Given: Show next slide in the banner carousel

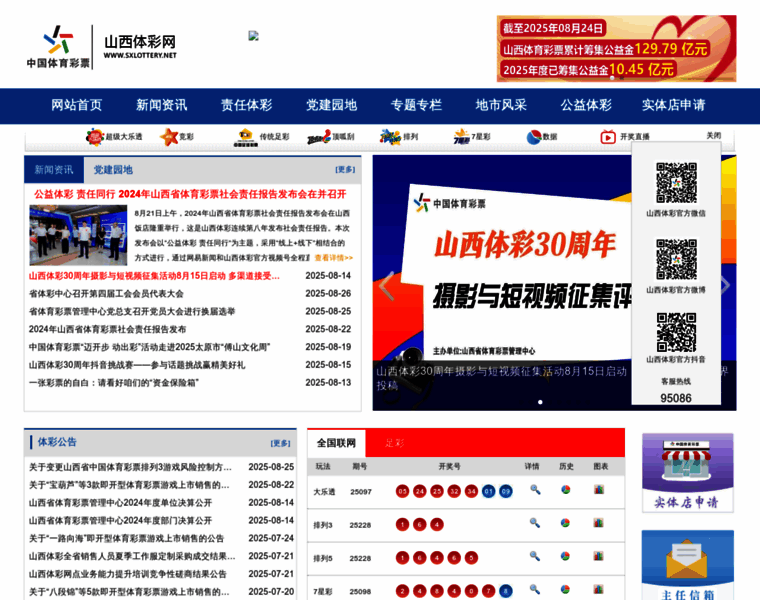Looking at the screenshot, I should 726,285.
